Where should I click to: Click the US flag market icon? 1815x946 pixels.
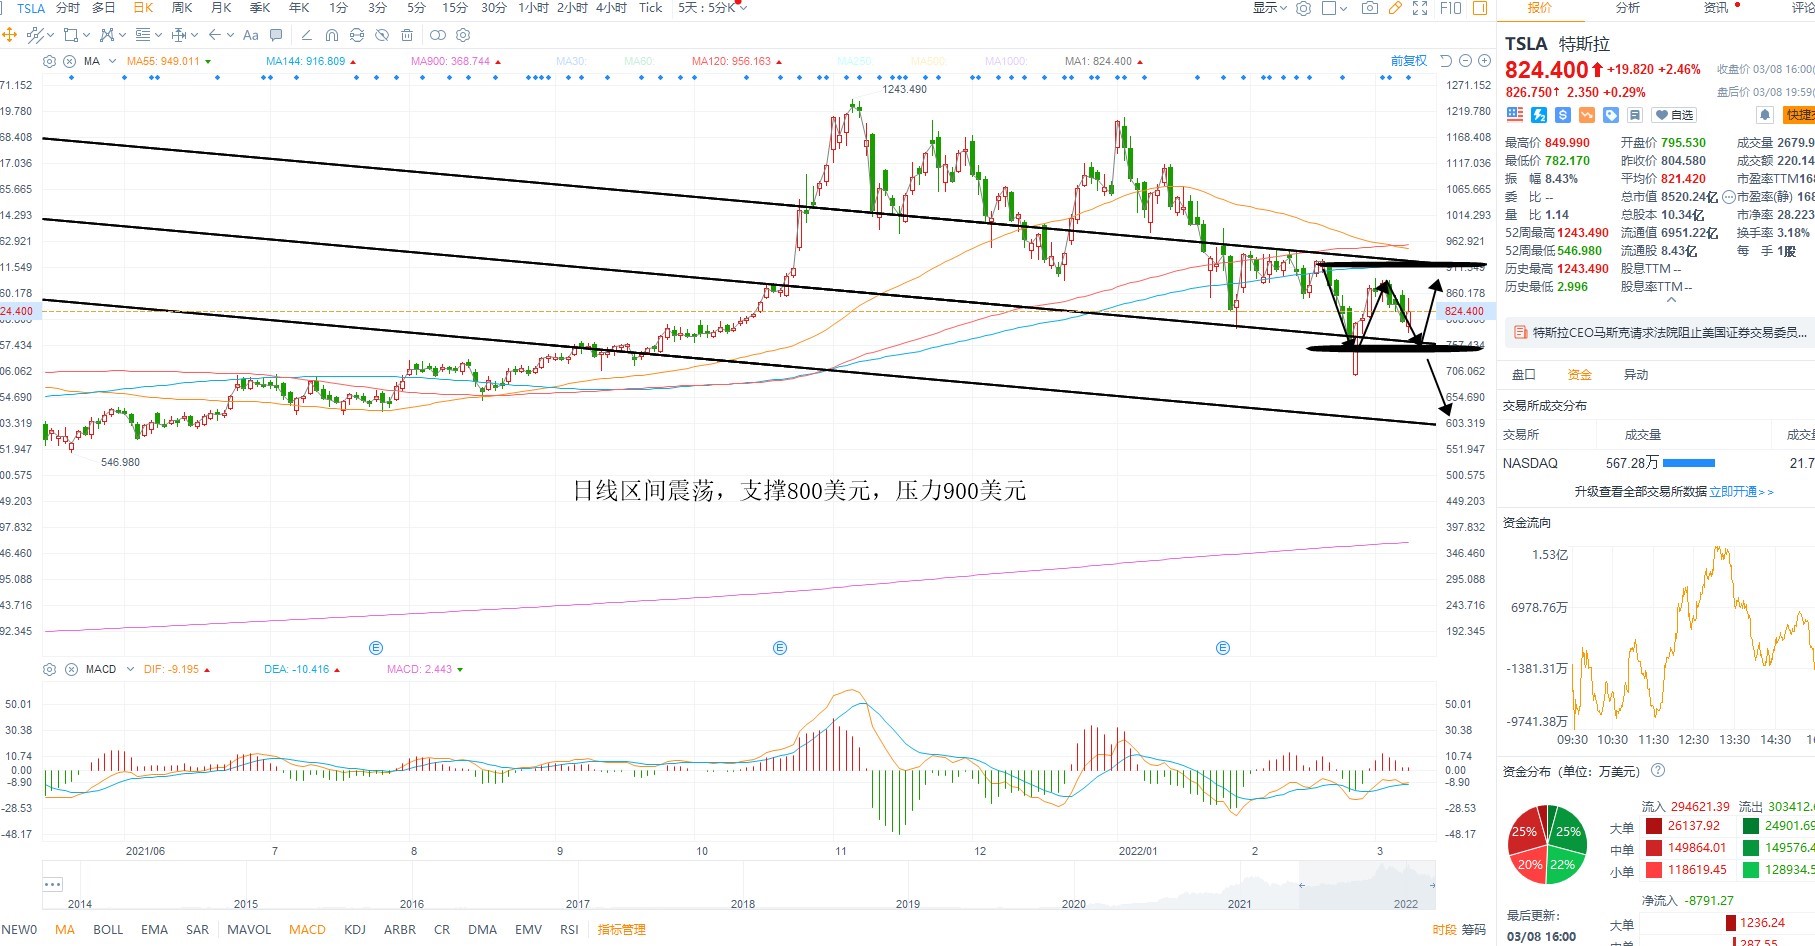pos(1515,115)
